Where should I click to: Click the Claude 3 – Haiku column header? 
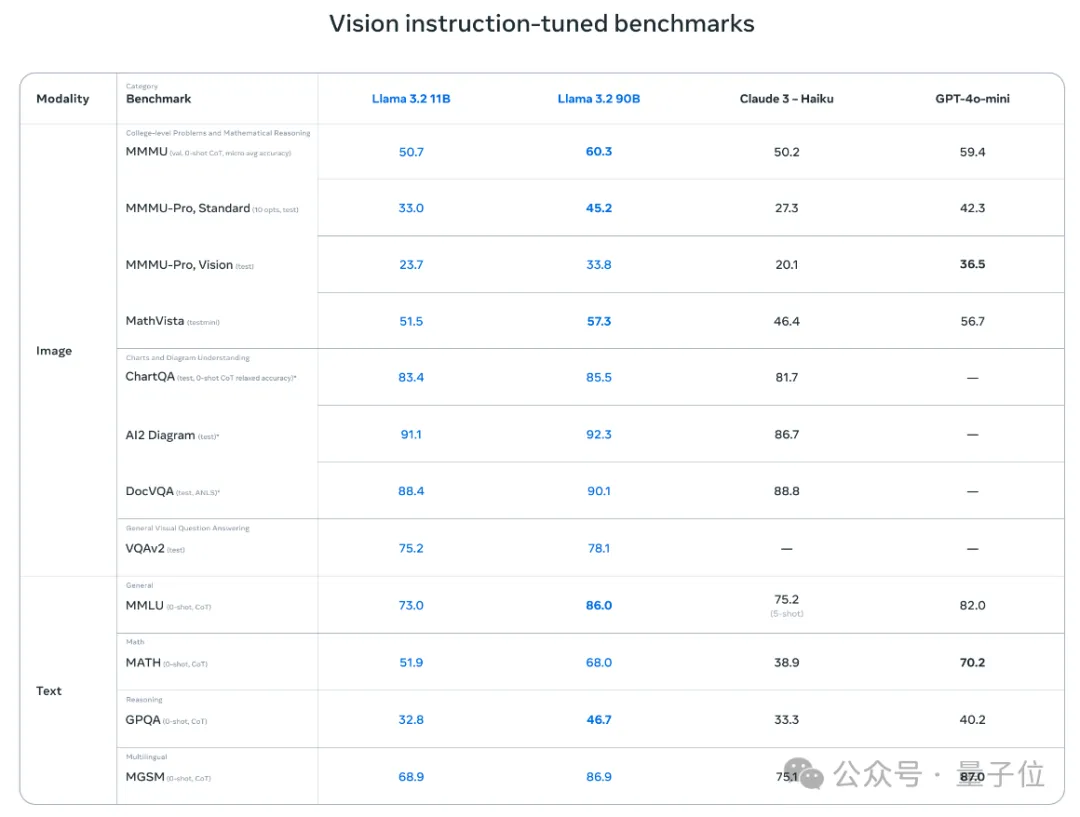pyautogui.click(x=787, y=99)
